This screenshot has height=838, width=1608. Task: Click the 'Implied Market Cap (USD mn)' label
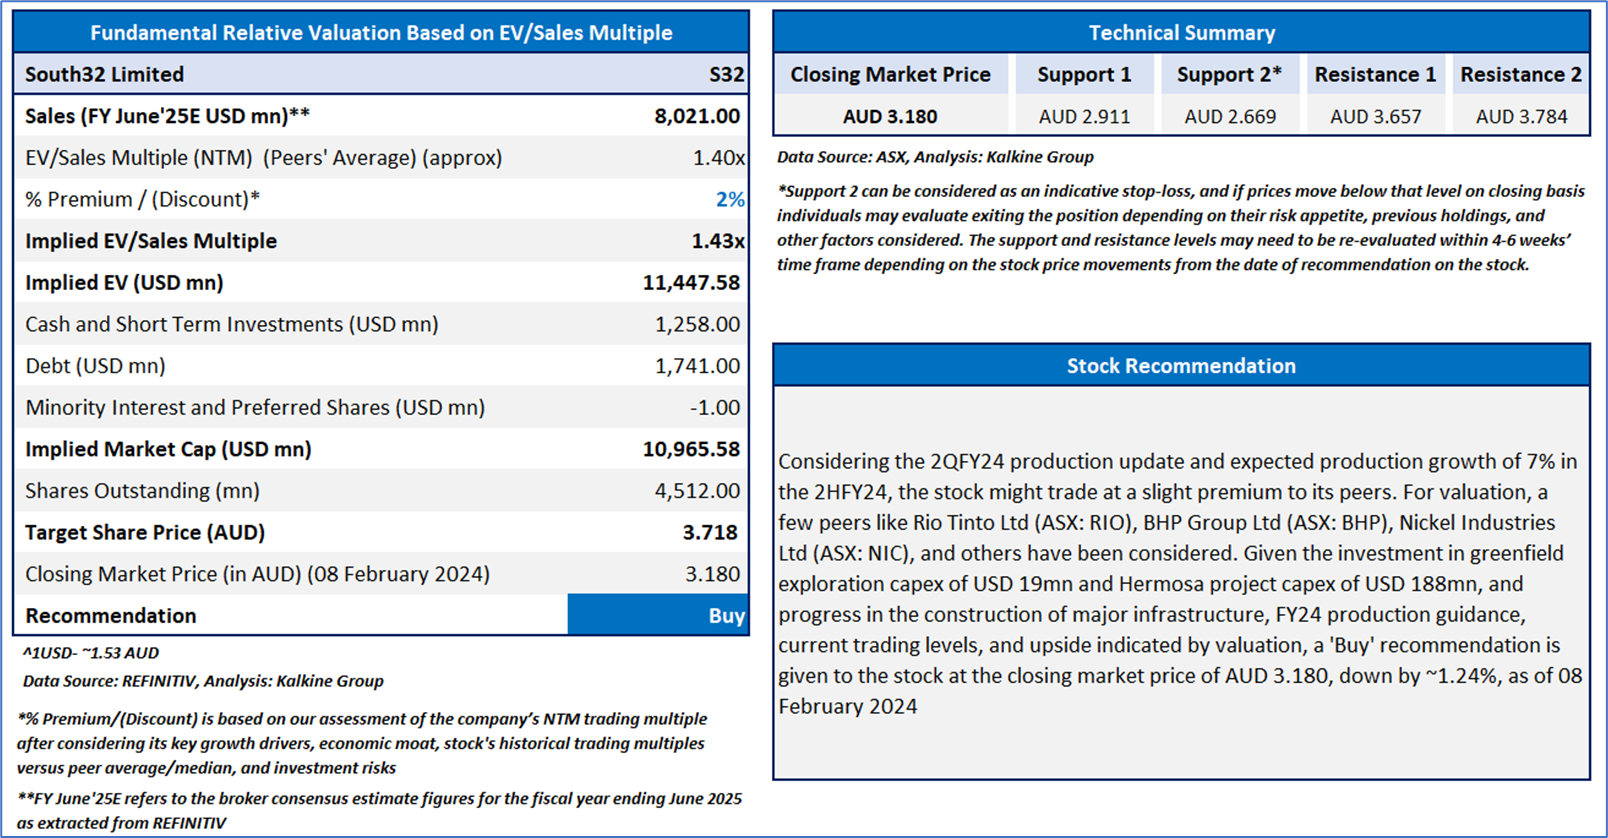click(x=168, y=449)
